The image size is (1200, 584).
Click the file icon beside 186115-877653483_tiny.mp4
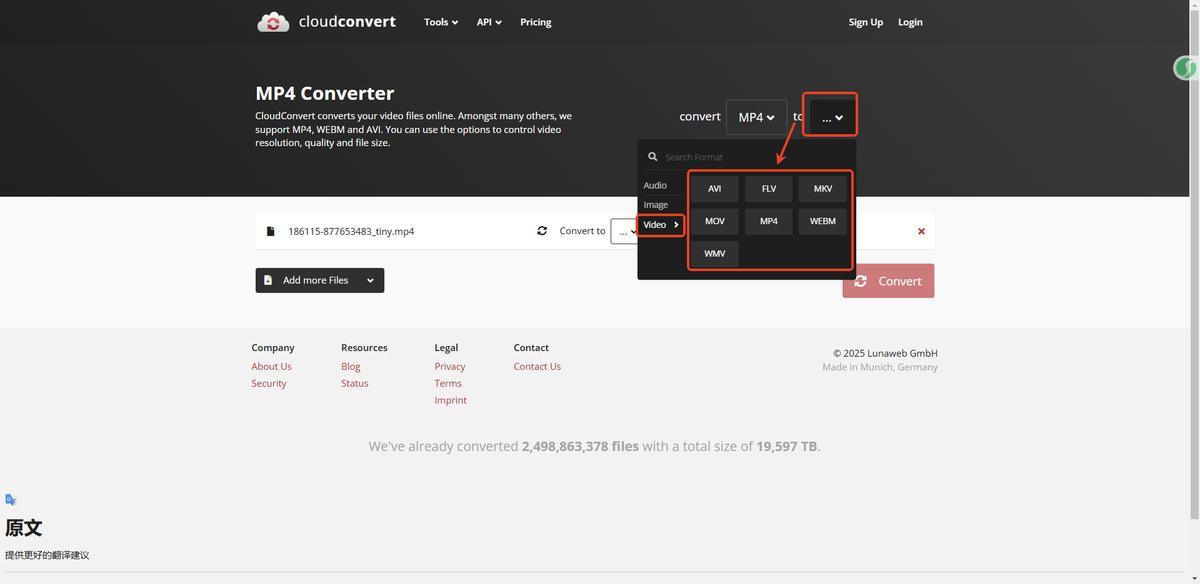270,231
